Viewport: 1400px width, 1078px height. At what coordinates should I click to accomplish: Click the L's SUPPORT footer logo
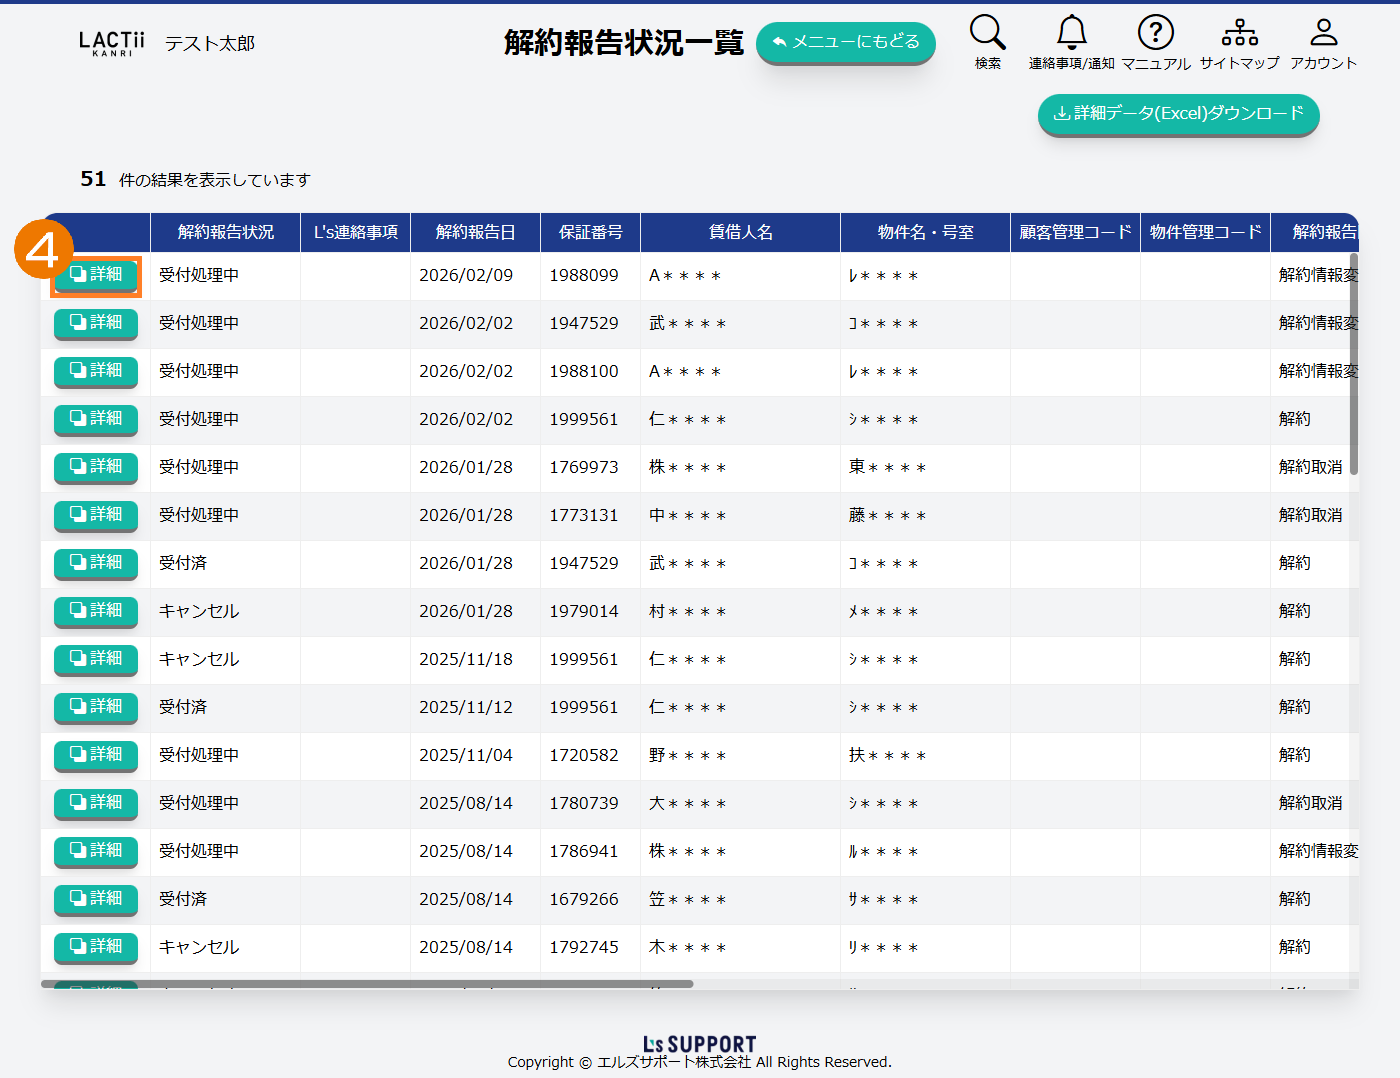[x=699, y=1044]
